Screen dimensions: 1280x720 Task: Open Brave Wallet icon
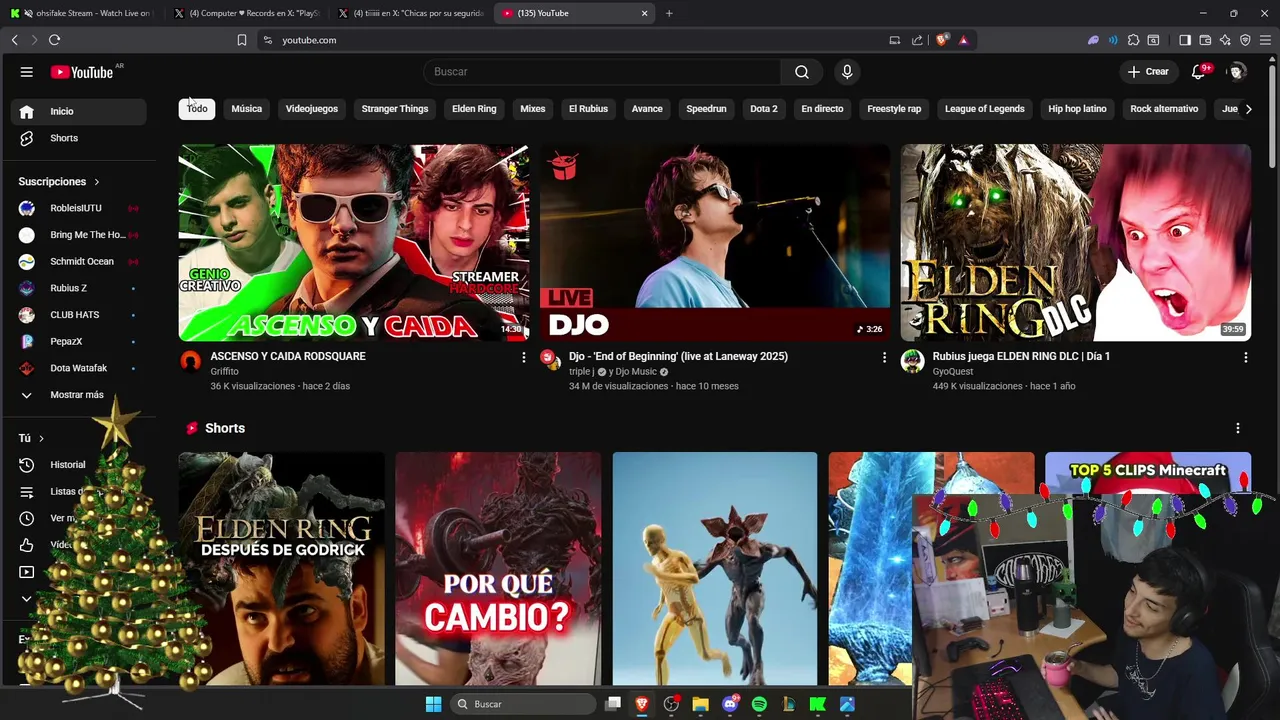pos(1205,40)
